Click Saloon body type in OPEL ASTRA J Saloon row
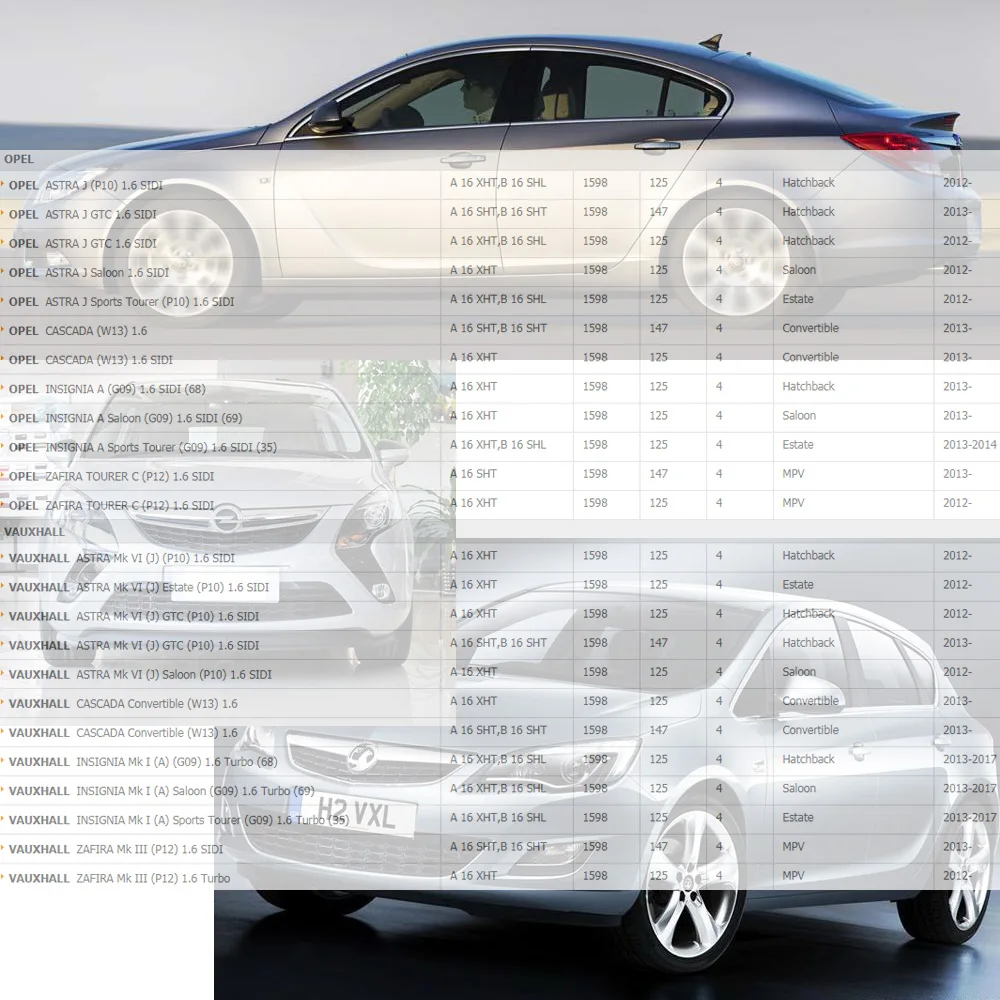 [x=799, y=270]
